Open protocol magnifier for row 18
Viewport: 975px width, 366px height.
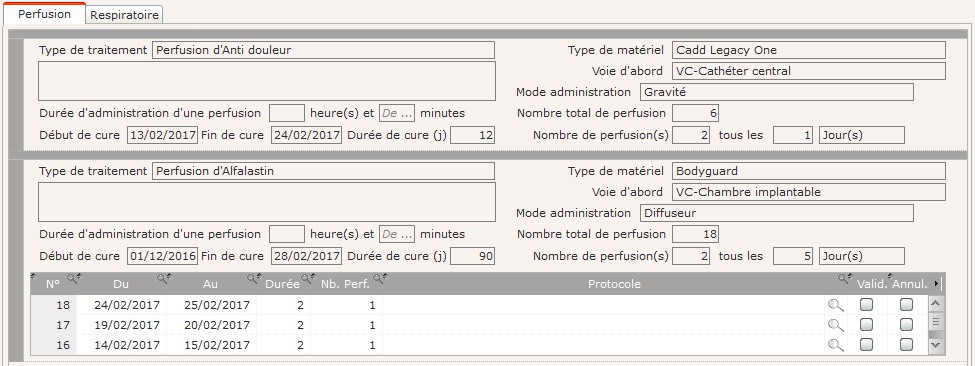coord(836,305)
